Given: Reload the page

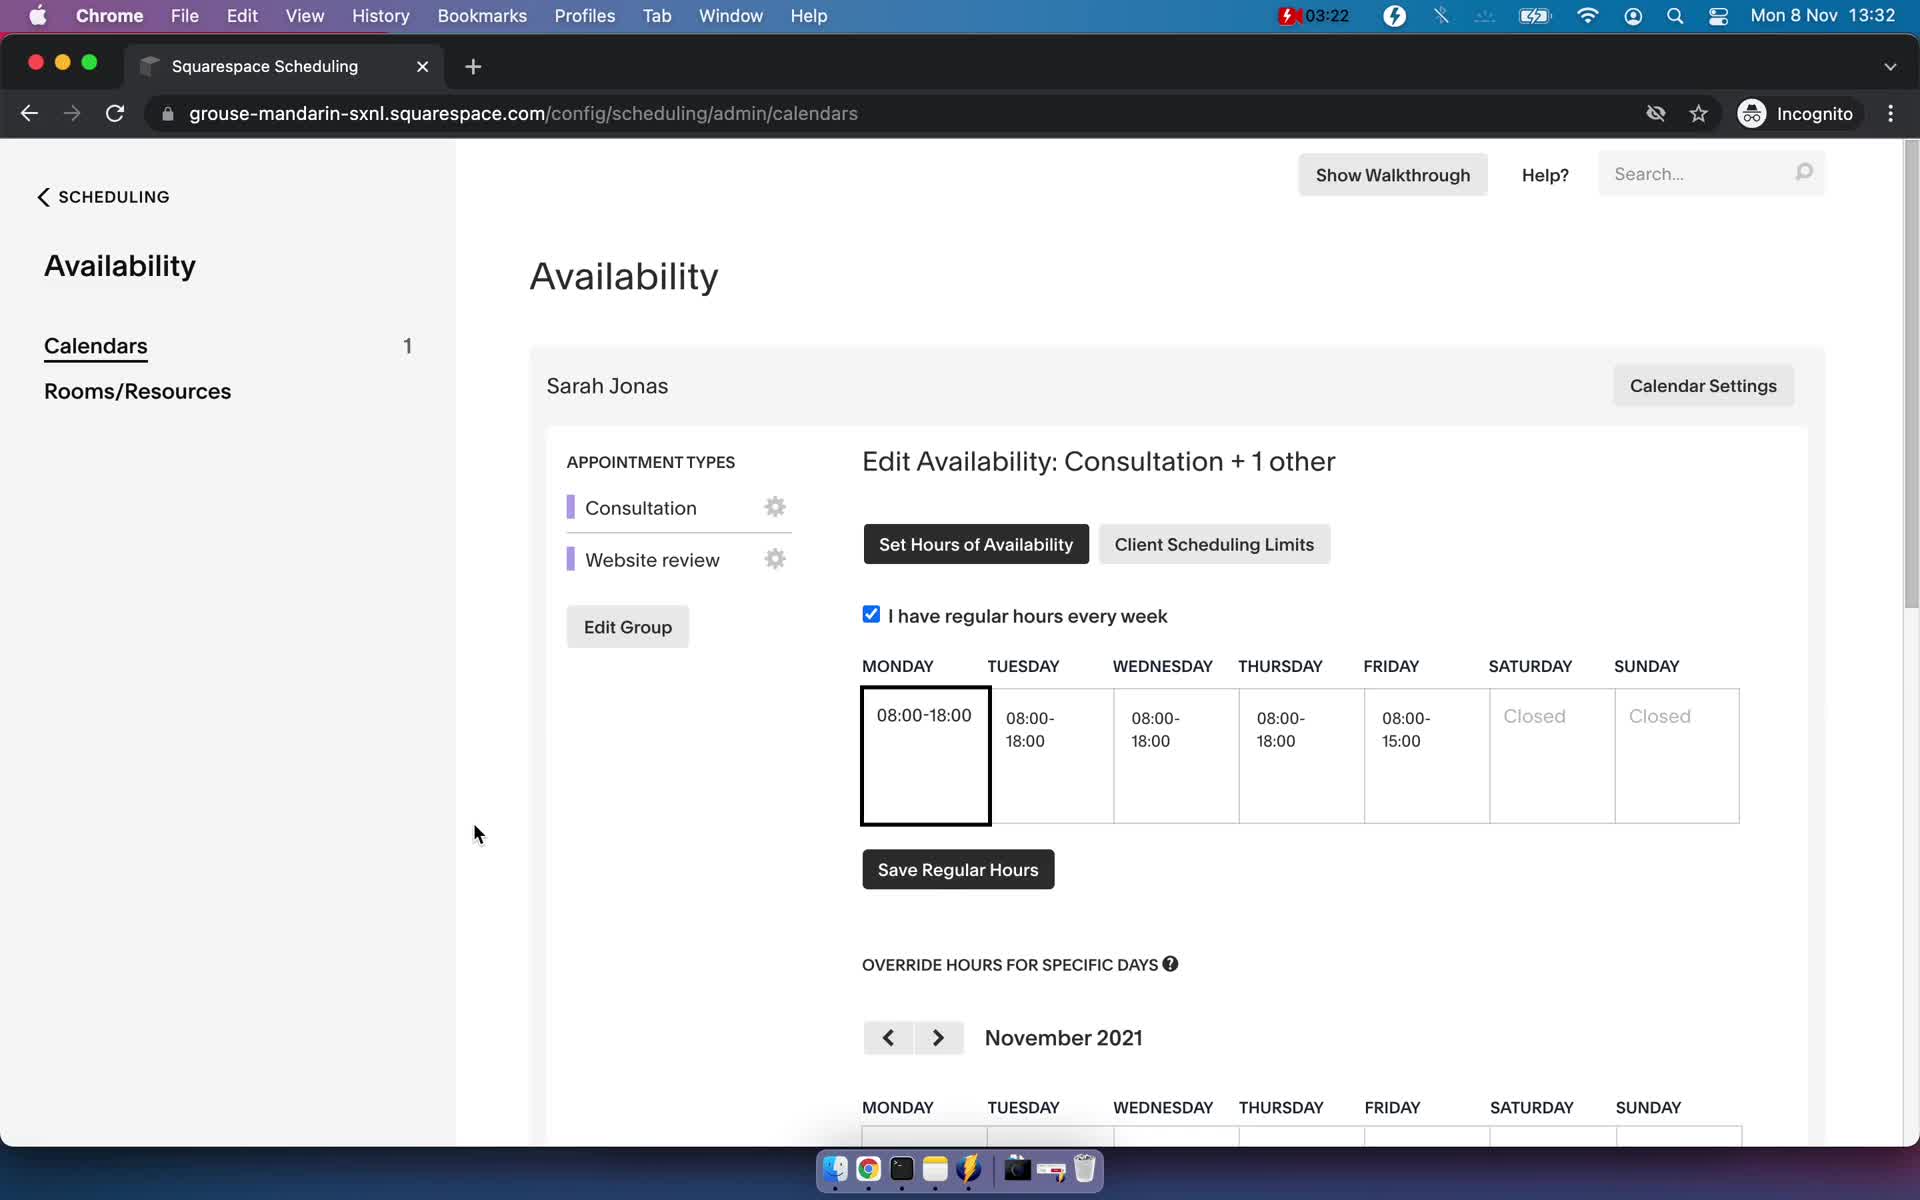Looking at the screenshot, I should [115, 113].
